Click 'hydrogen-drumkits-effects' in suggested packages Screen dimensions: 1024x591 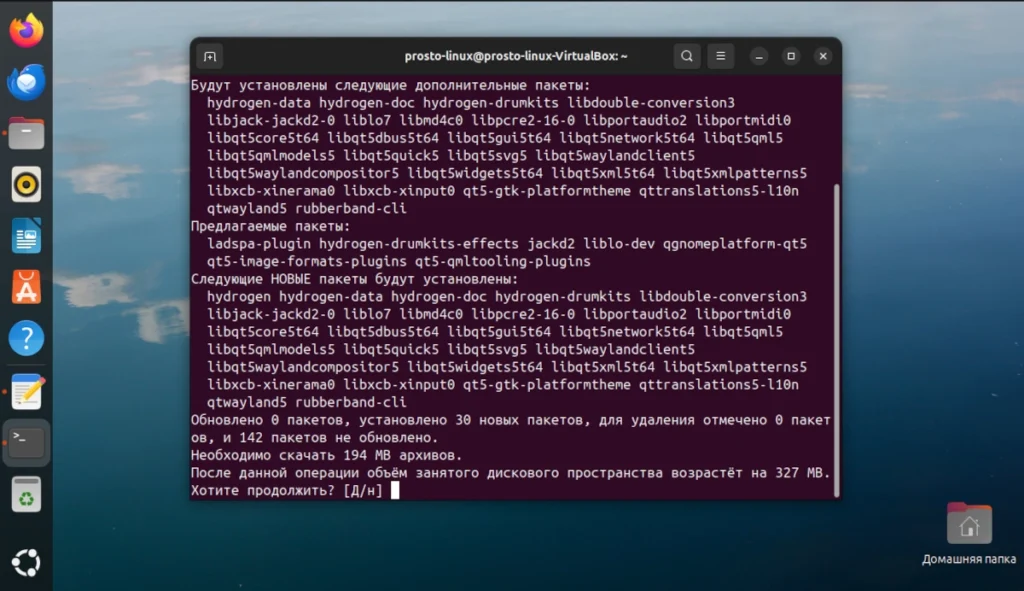tap(419, 244)
